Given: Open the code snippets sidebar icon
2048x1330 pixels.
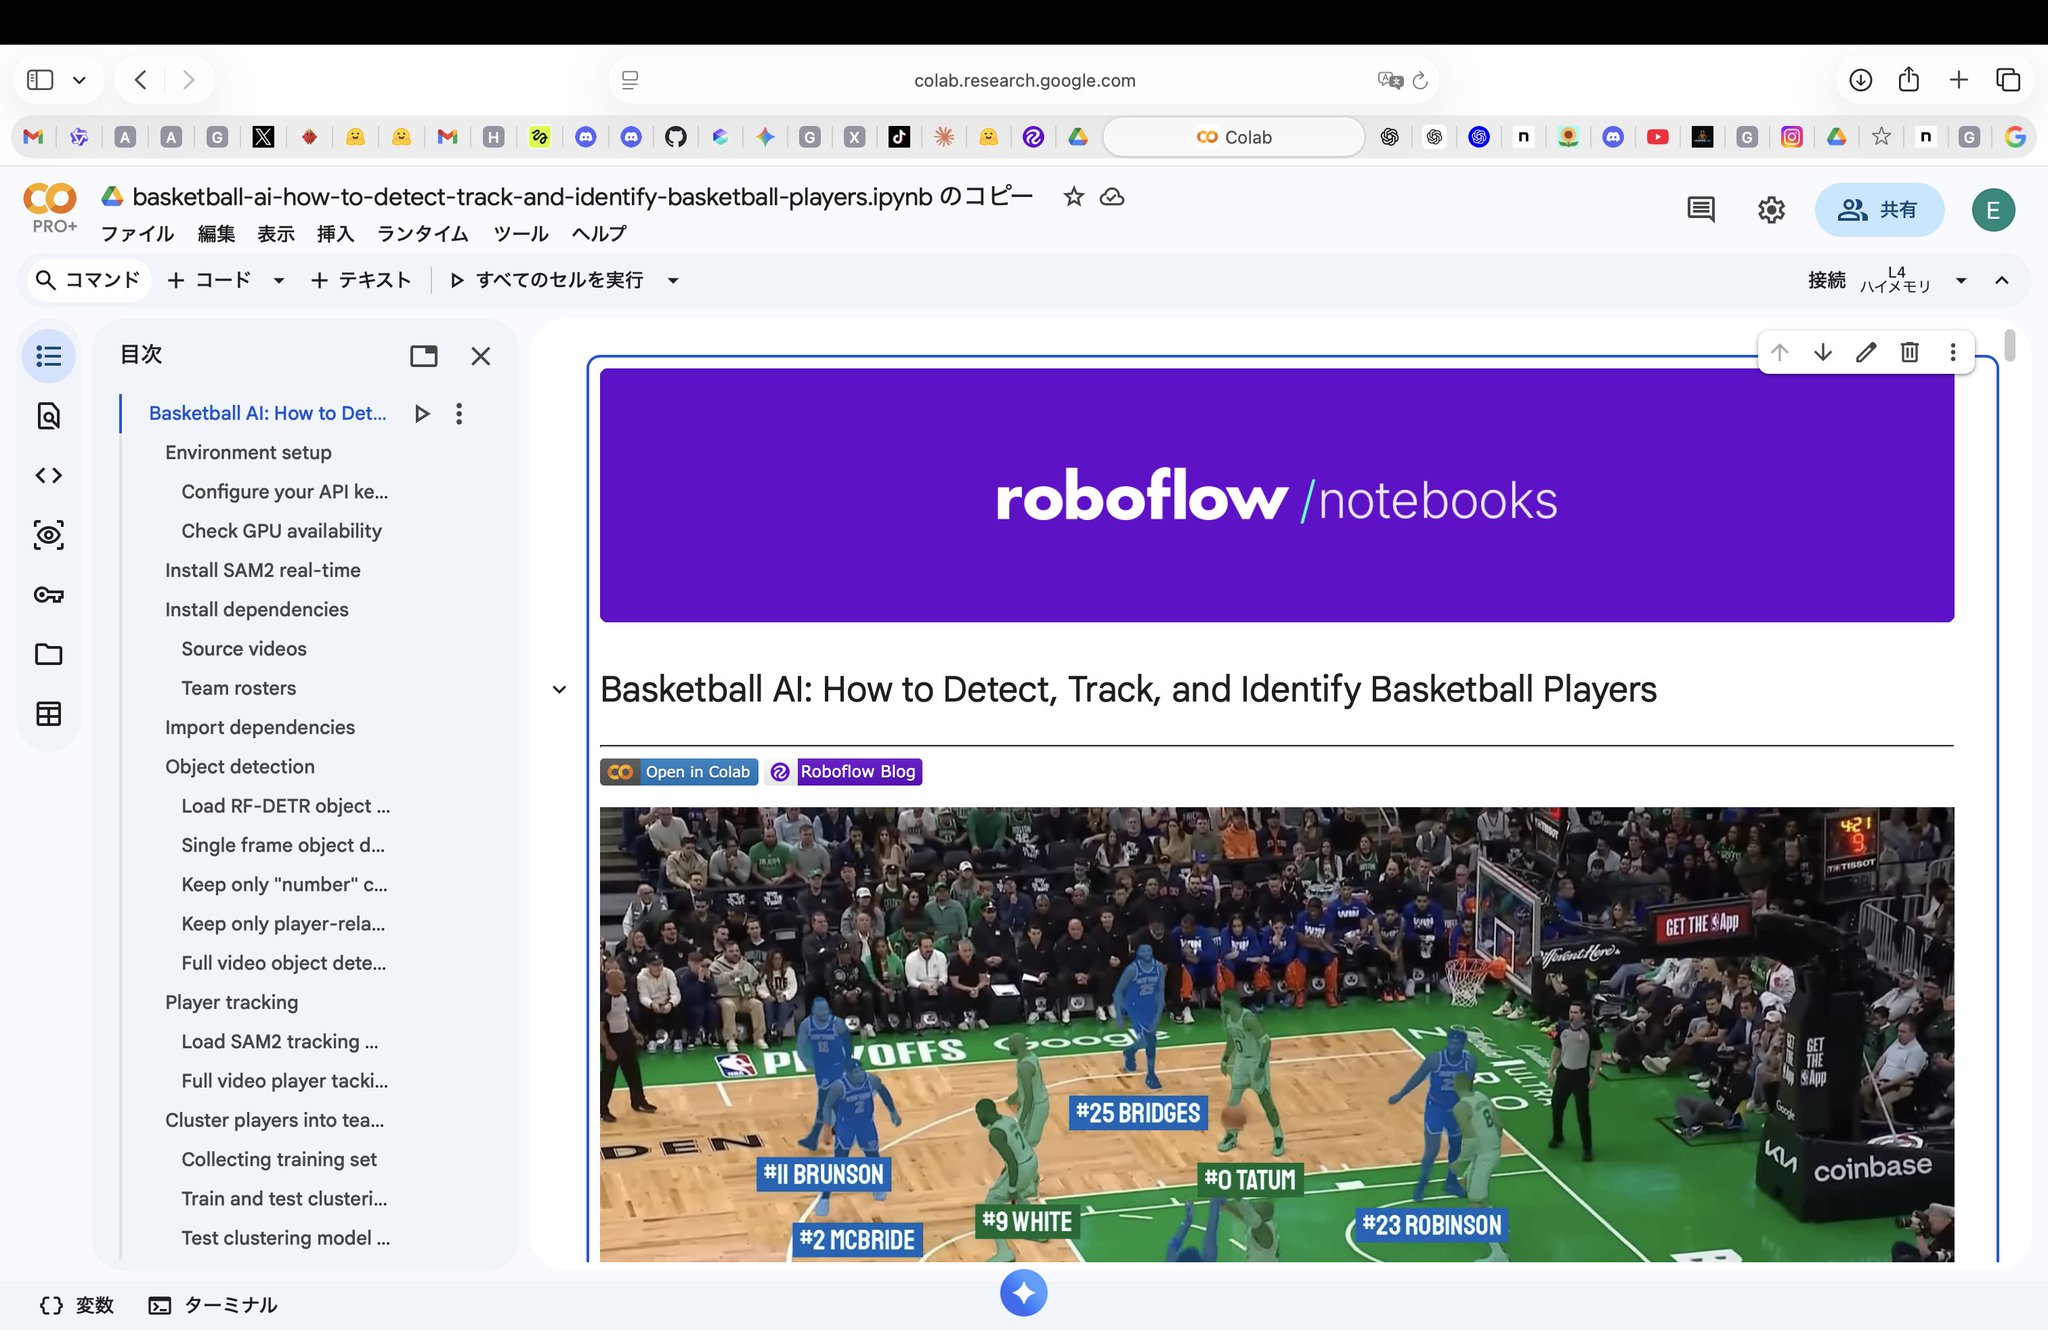Looking at the screenshot, I should 48,475.
